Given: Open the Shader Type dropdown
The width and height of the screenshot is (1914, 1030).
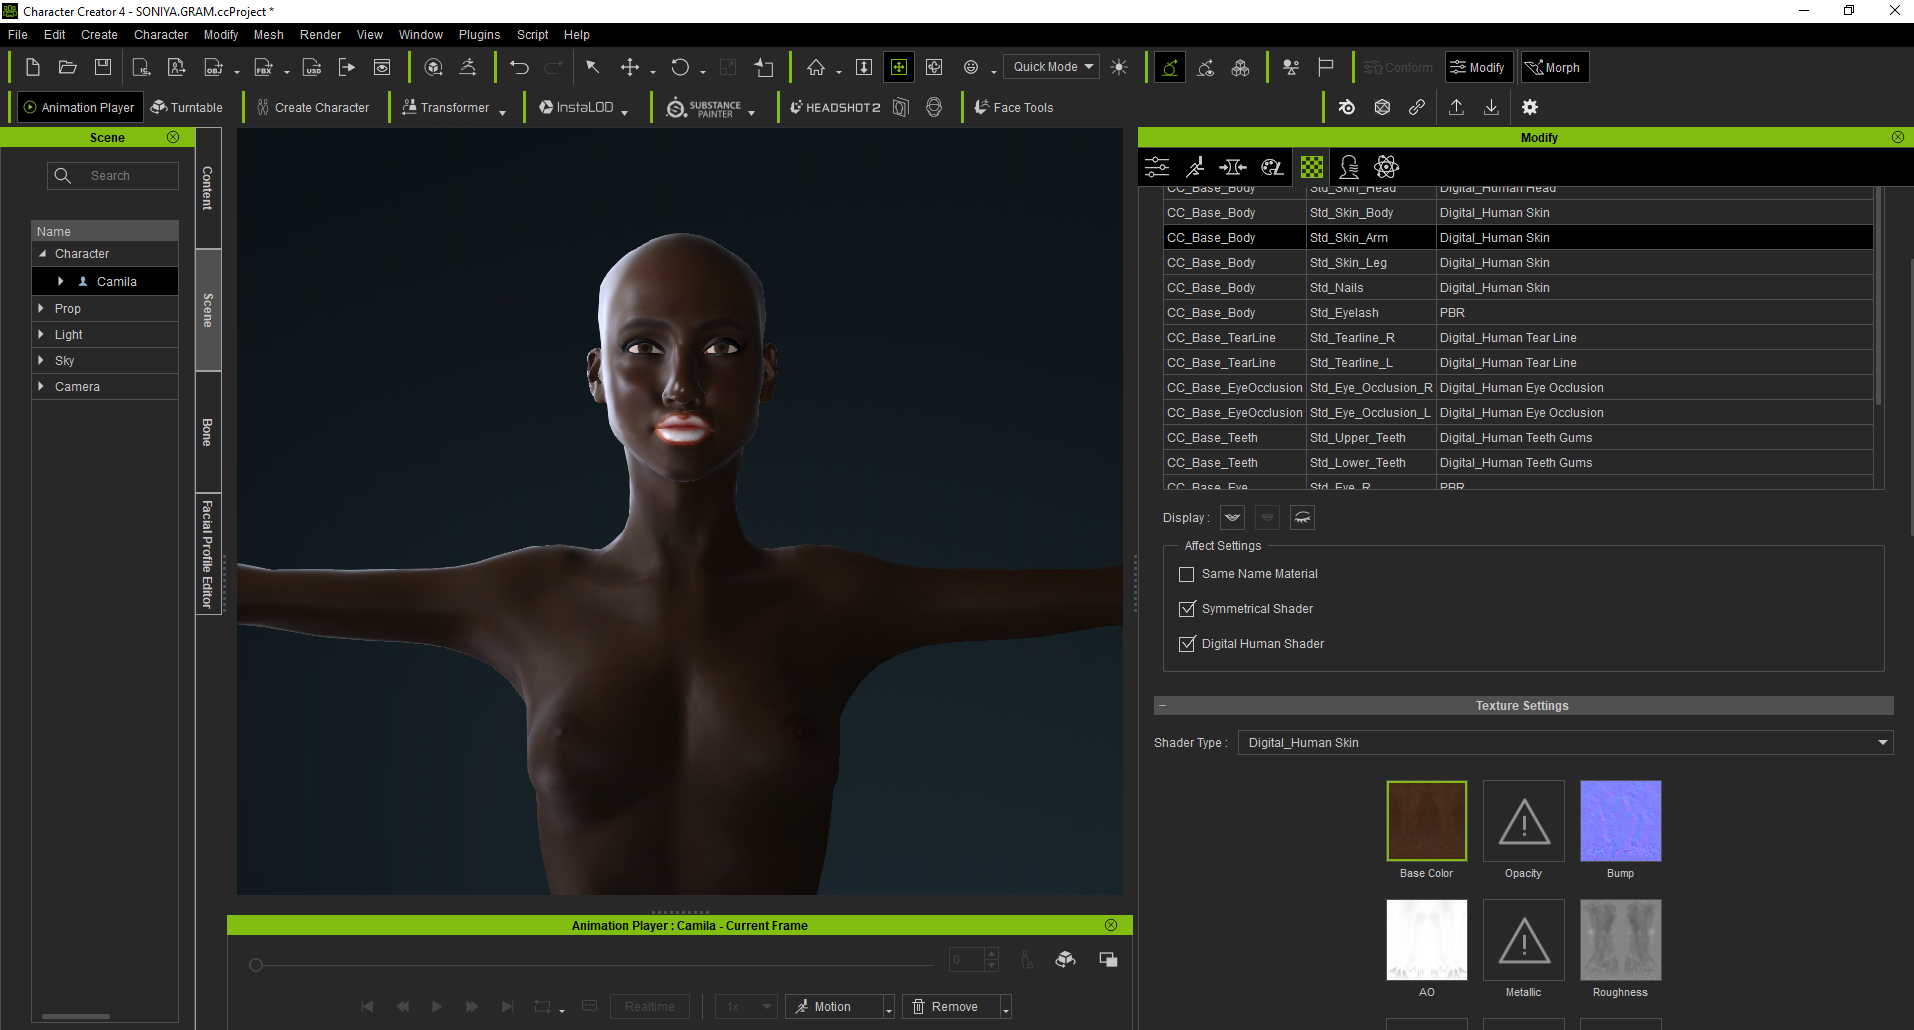Looking at the screenshot, I should point(1565,743).
